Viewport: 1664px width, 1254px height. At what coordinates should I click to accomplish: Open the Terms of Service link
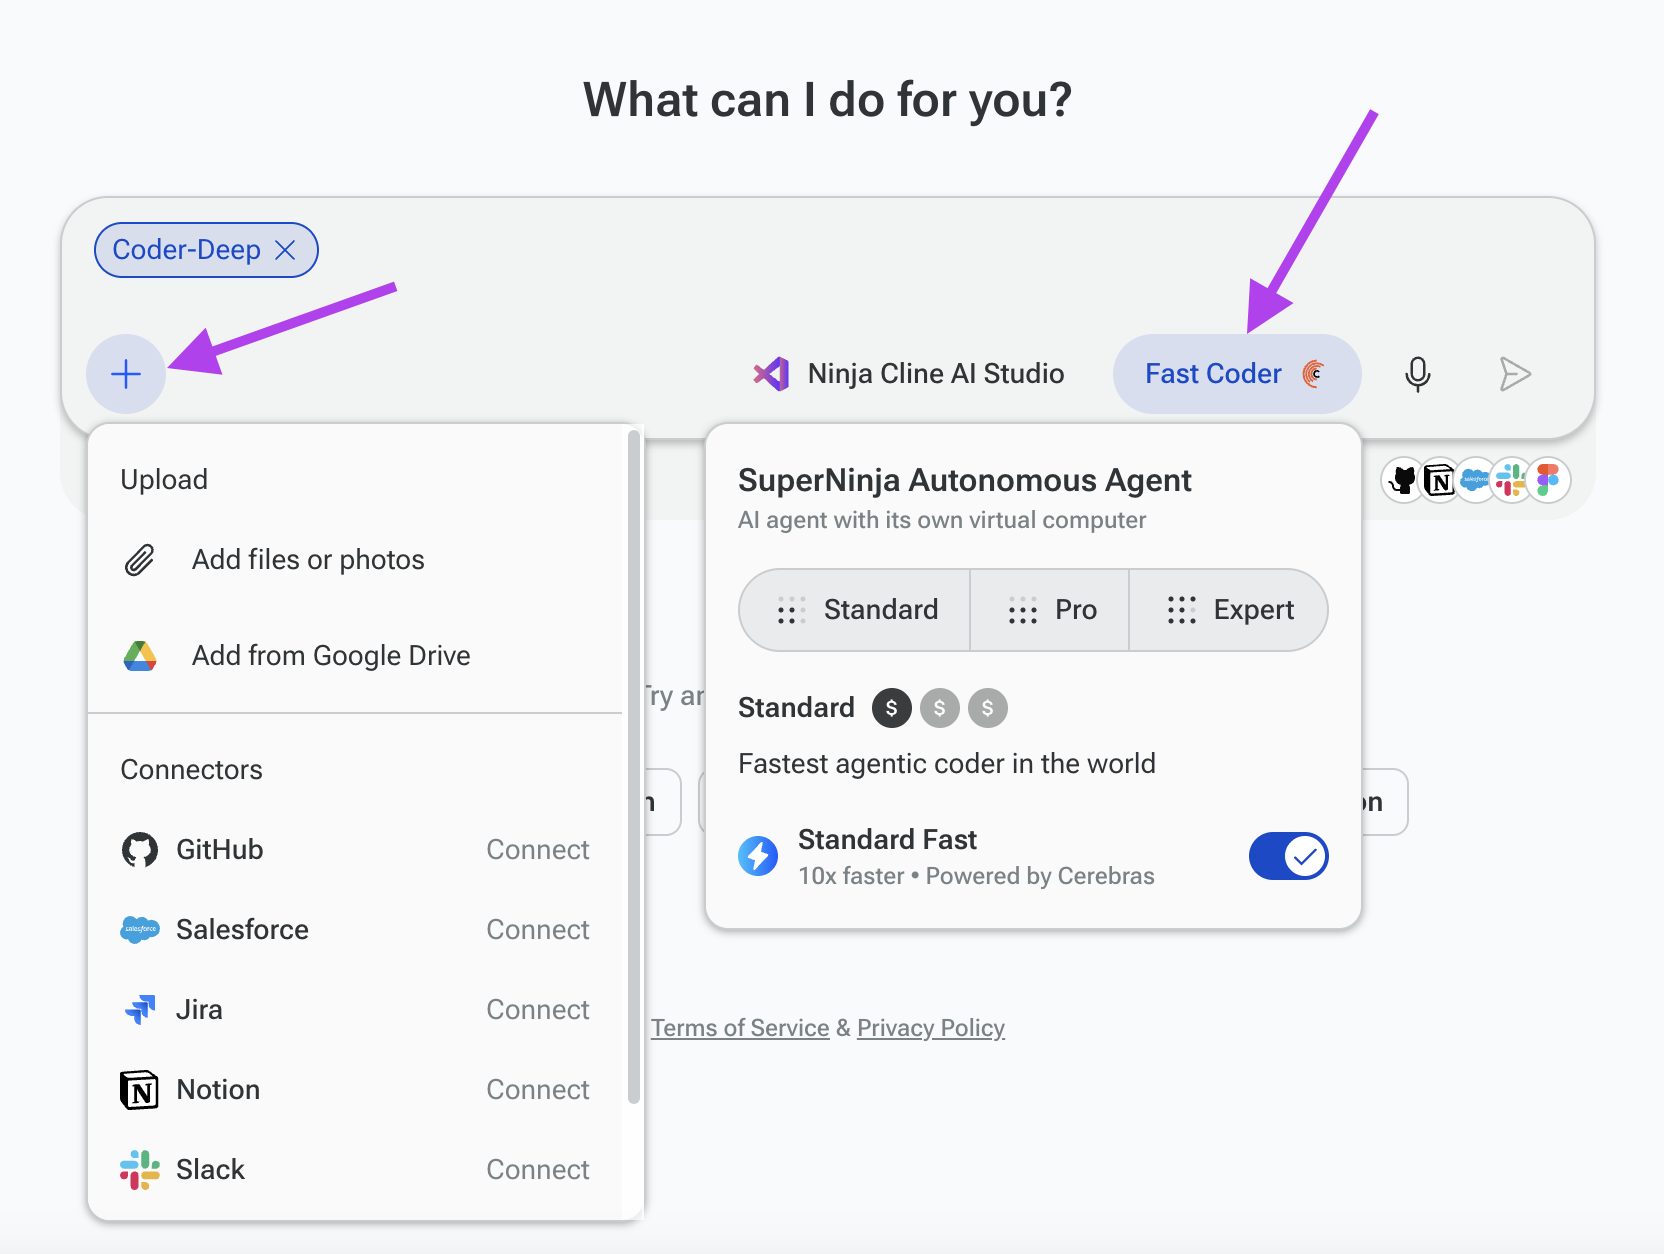pyautogui.click(x=740, y=1028)
